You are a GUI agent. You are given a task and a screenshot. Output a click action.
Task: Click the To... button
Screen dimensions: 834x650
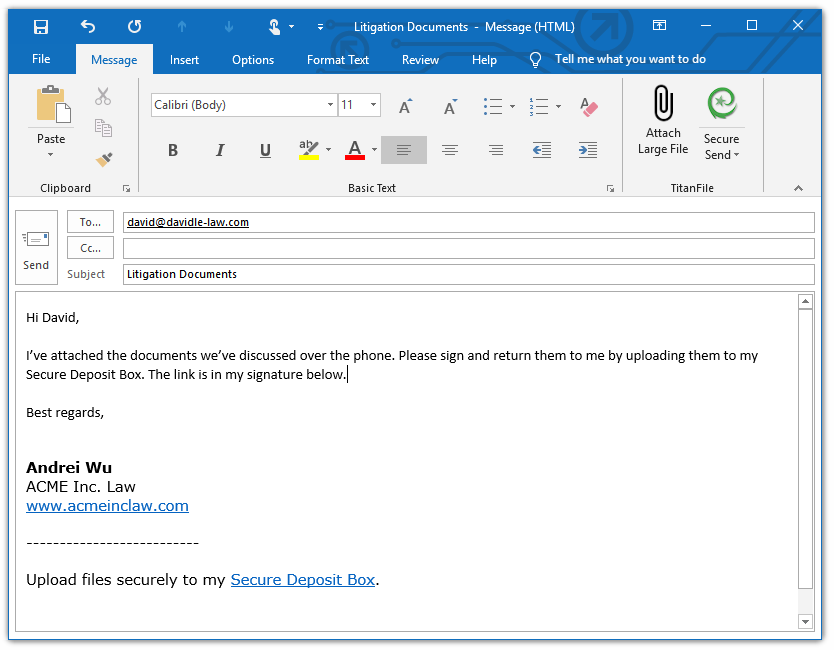click(90, 222)
